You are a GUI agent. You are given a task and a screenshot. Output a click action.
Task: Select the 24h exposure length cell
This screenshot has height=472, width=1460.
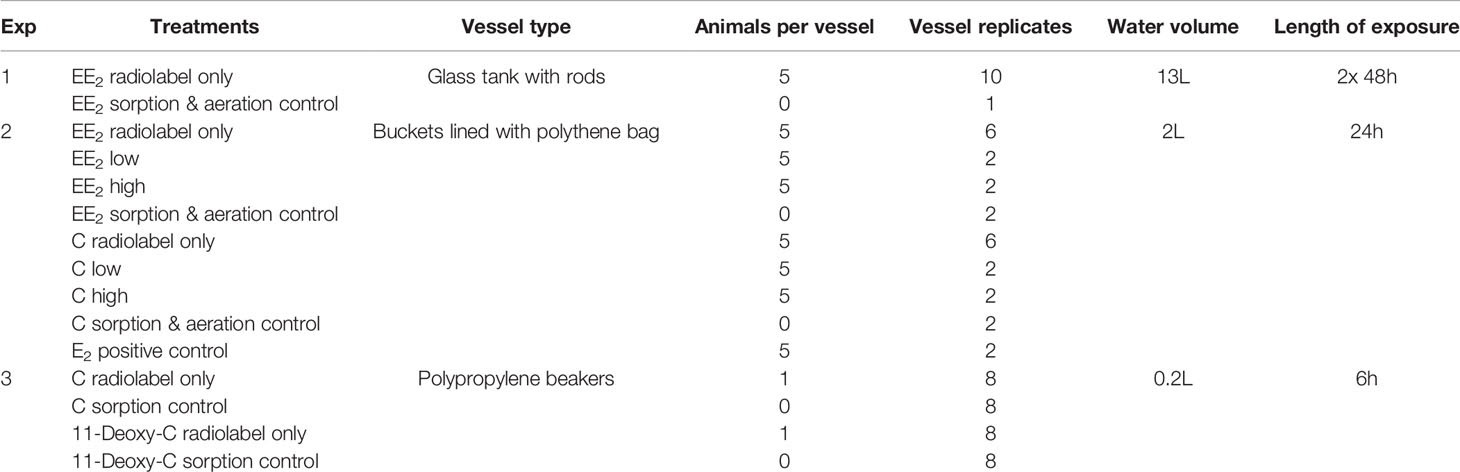tap(1366, 132)
